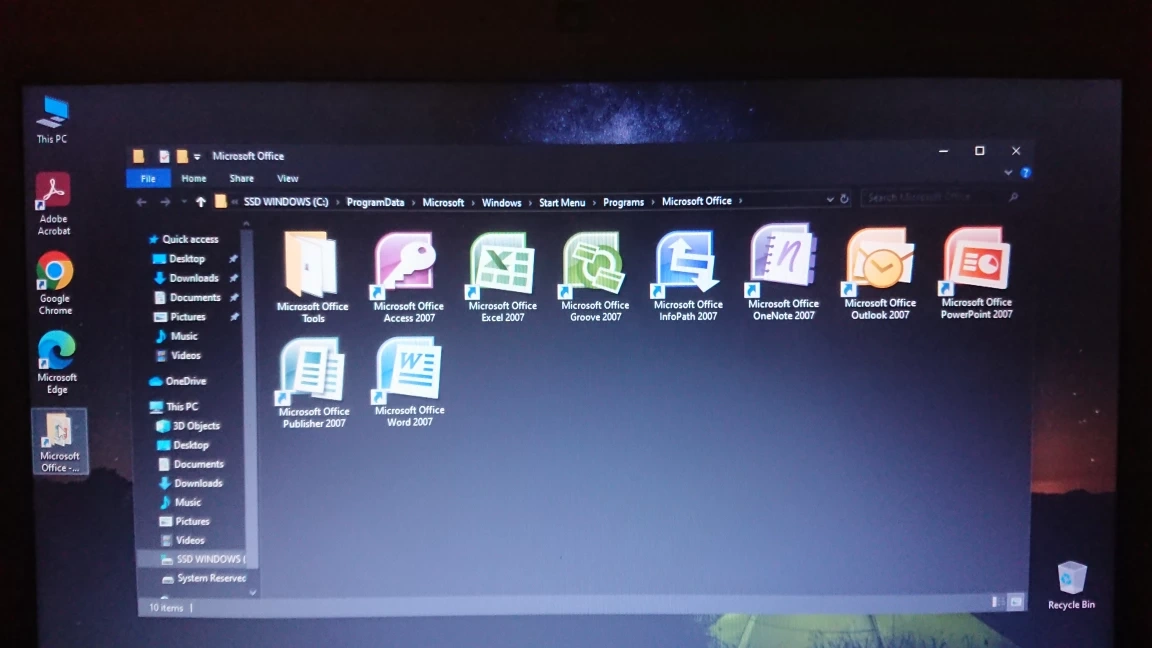
Task: Open the Microsoft Office Word 2007 shortcut
Action: 410,372
